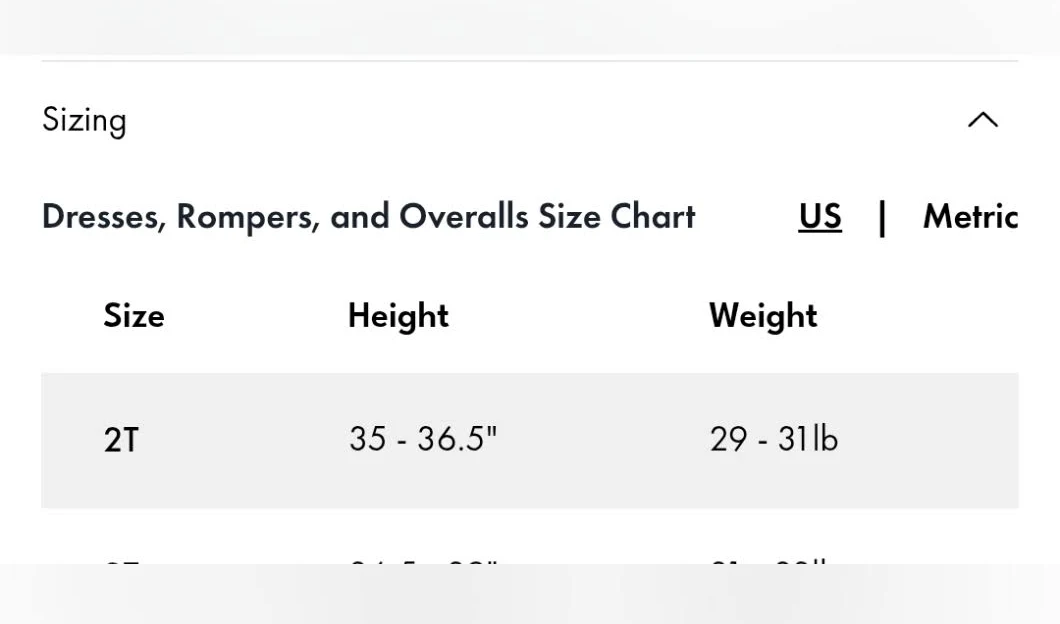Select the shaded 2T row's empty right end

pos(950,440)
